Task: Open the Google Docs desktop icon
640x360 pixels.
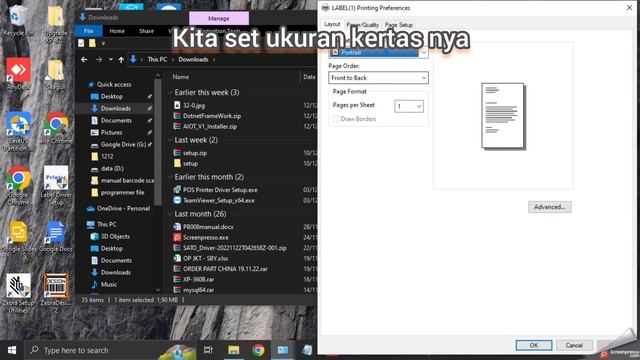Action: [56, 236]
